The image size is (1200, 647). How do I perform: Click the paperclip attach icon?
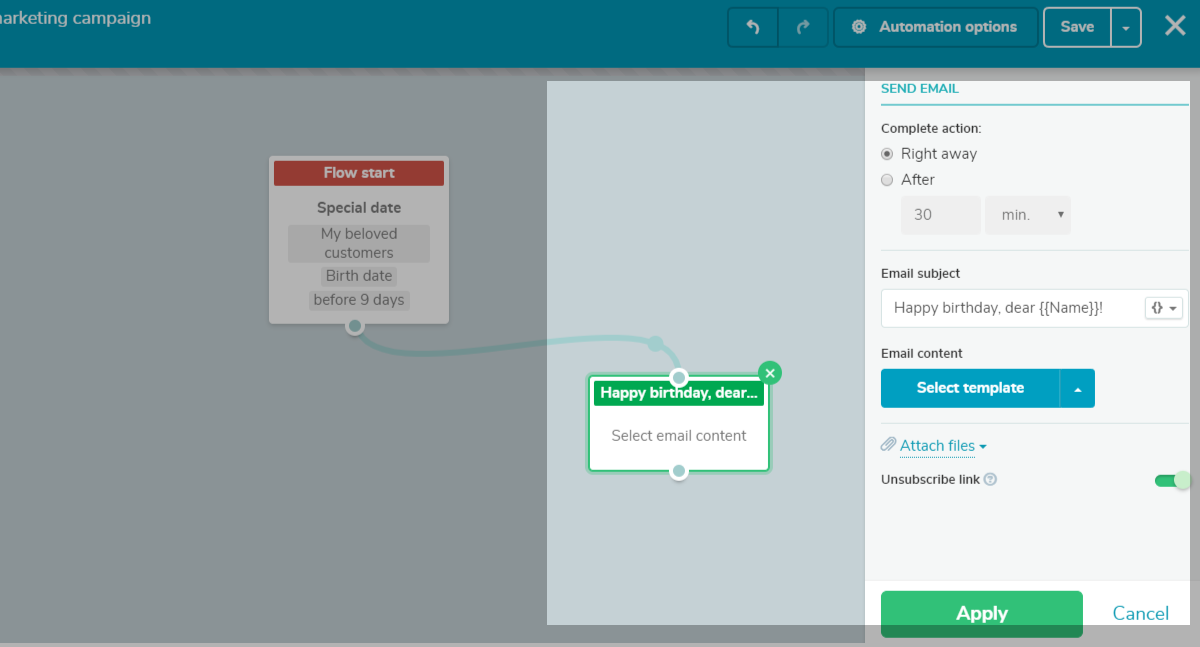tap(888, 445)
